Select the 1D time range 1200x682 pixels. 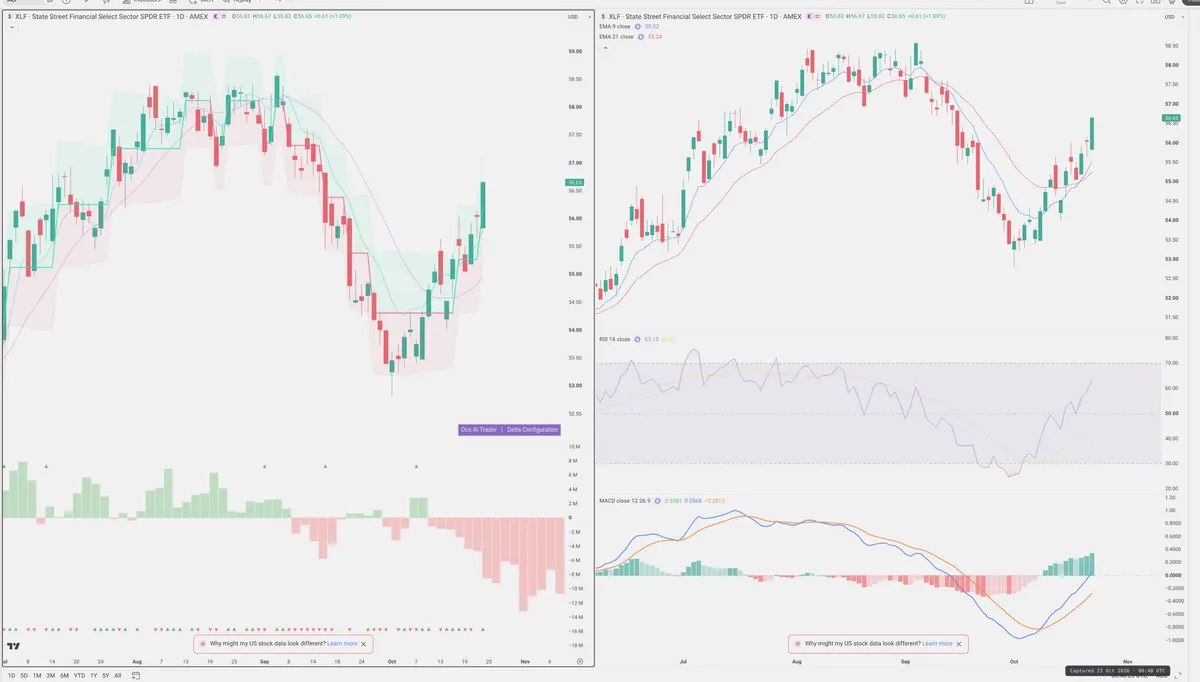(x=11, y=676)
